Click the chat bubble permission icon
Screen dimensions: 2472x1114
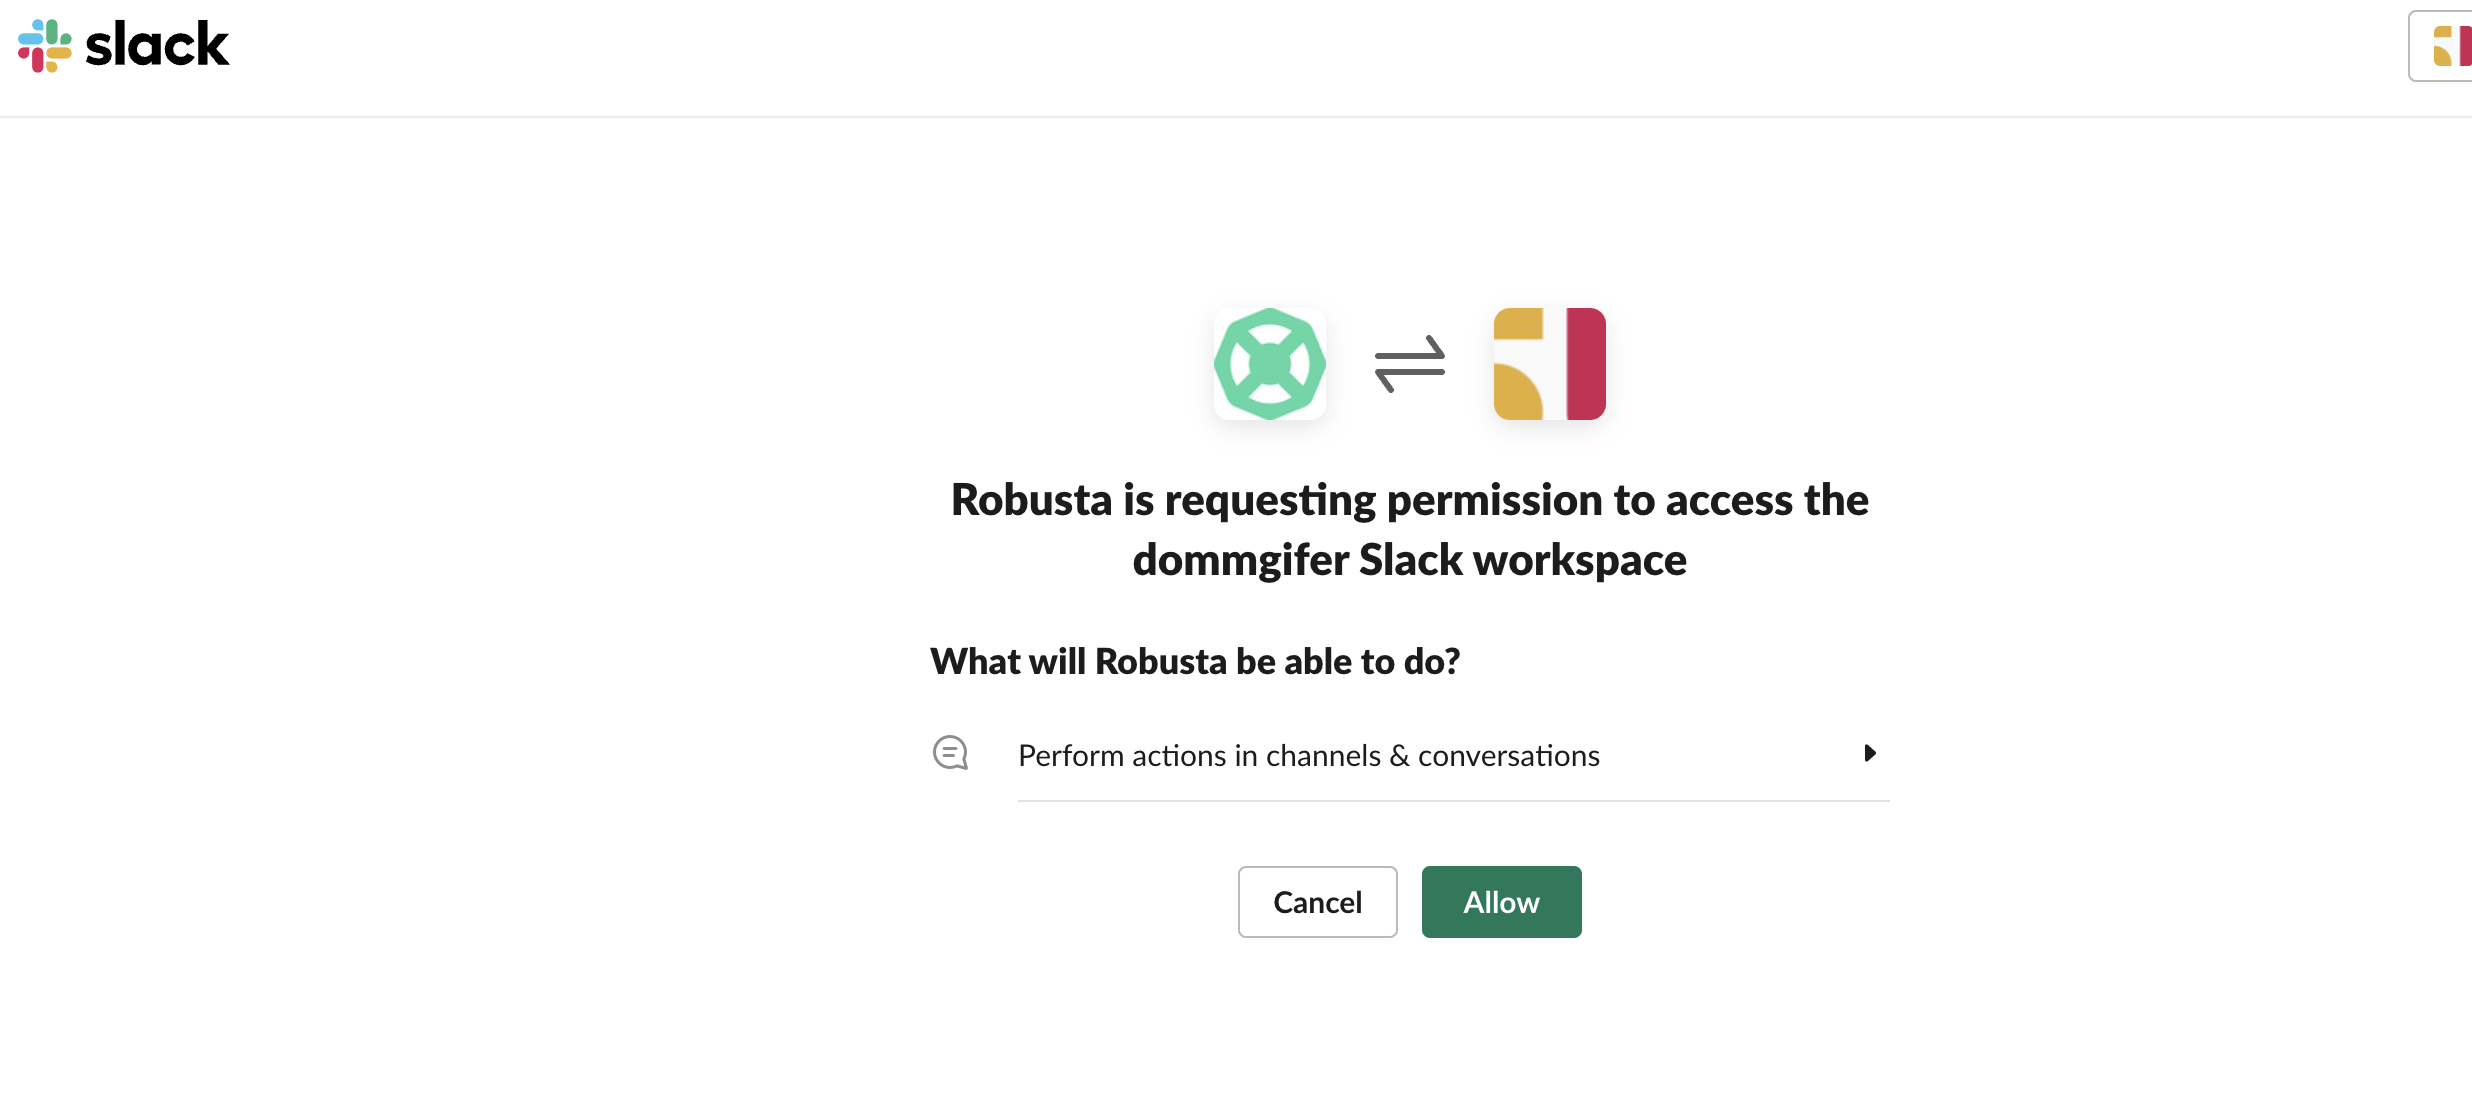pyautogui.click(x=950, y=753)
